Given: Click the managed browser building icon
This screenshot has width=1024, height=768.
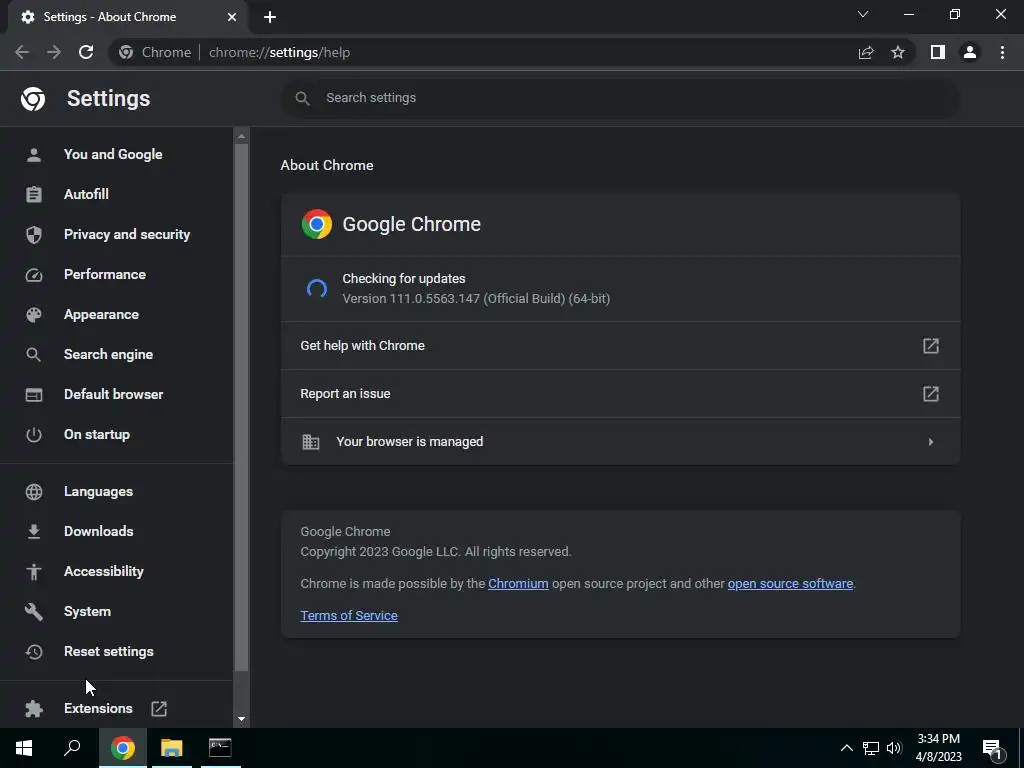Looking at the screenshot, I should coord(311,442).
